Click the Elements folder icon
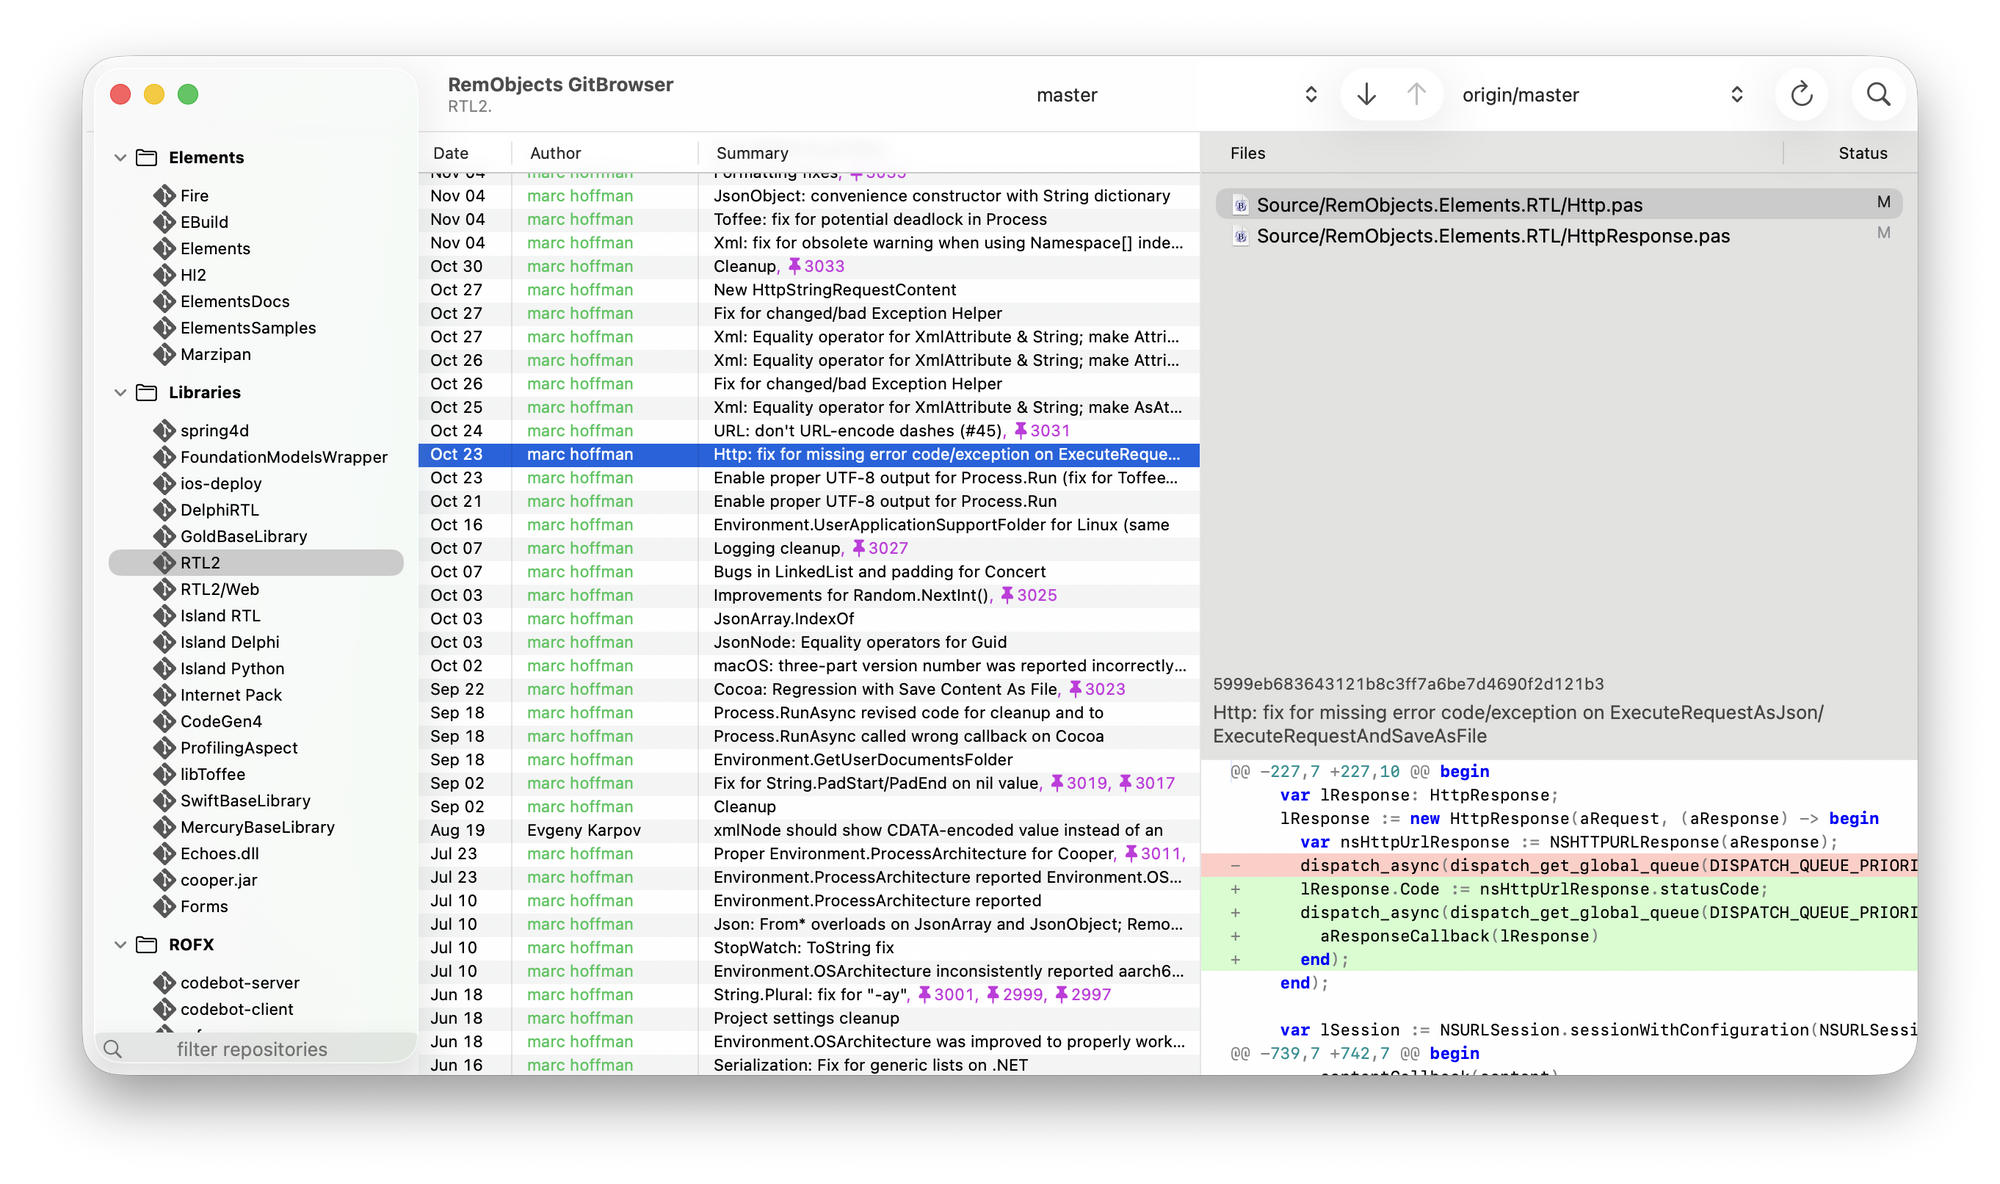The image size is (2000, 1184). coord(147,158)
